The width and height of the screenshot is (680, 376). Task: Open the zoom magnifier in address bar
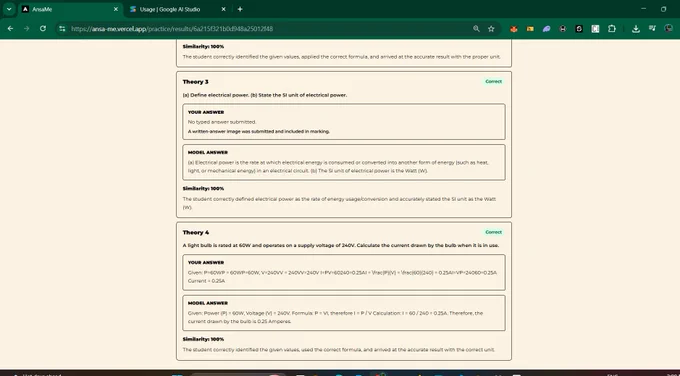[x=476, y=29]
